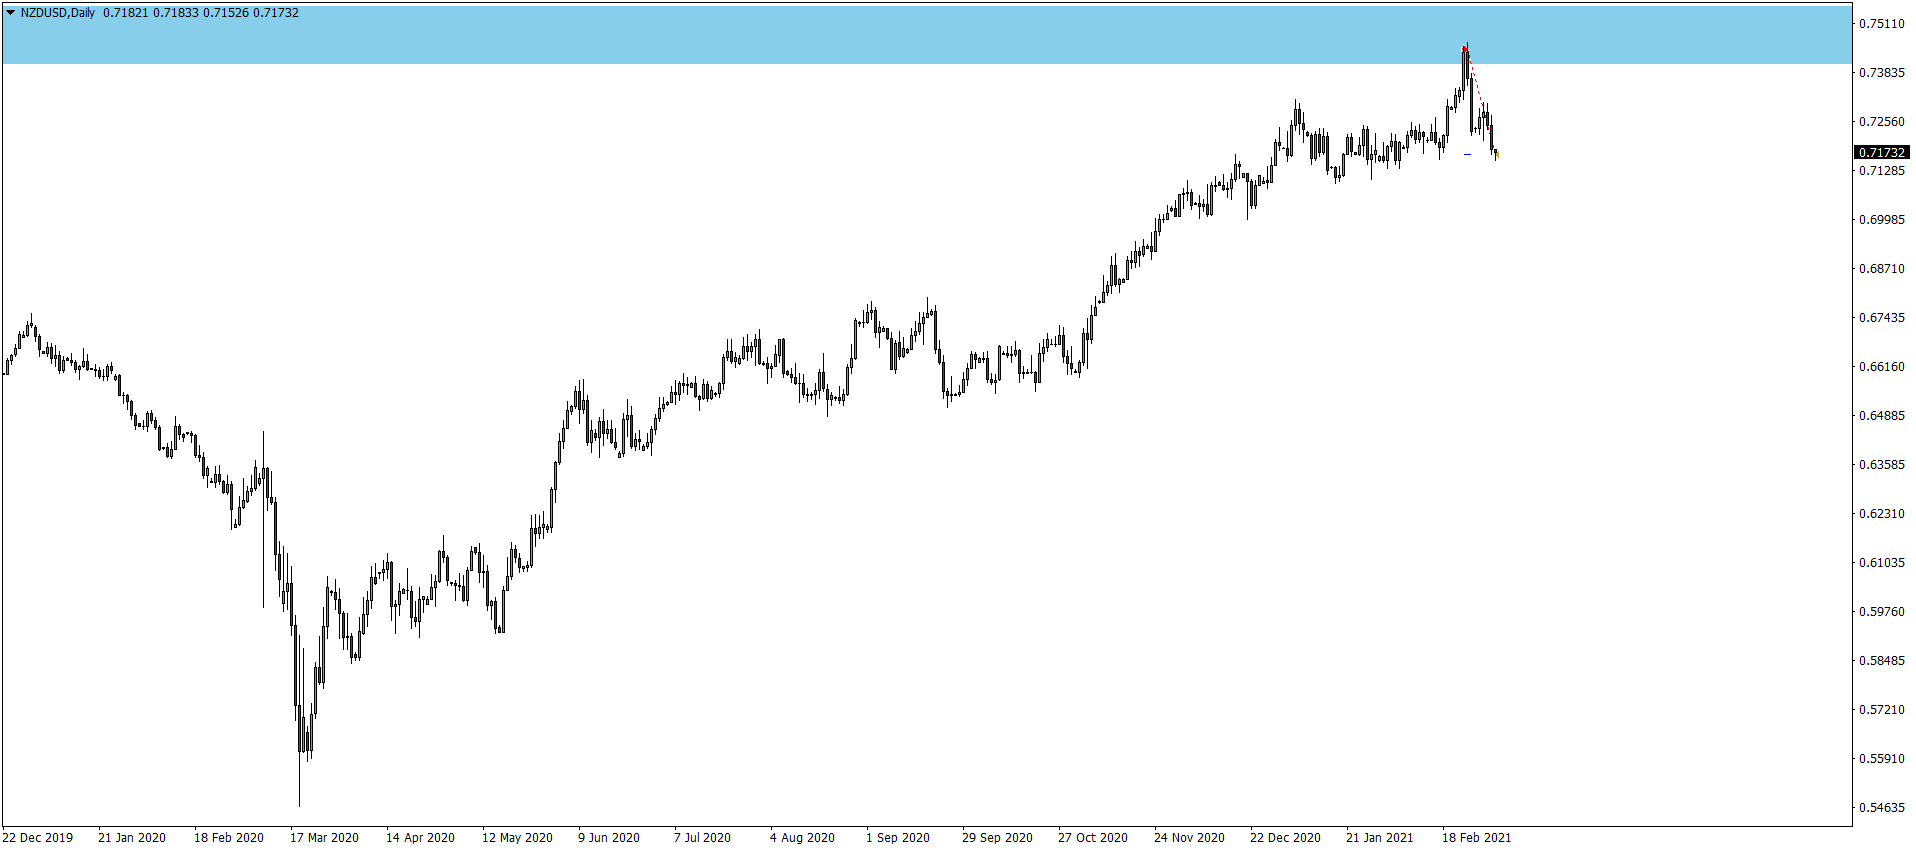Select the red sell arrow at the peak

click(x=1464, y=49)
